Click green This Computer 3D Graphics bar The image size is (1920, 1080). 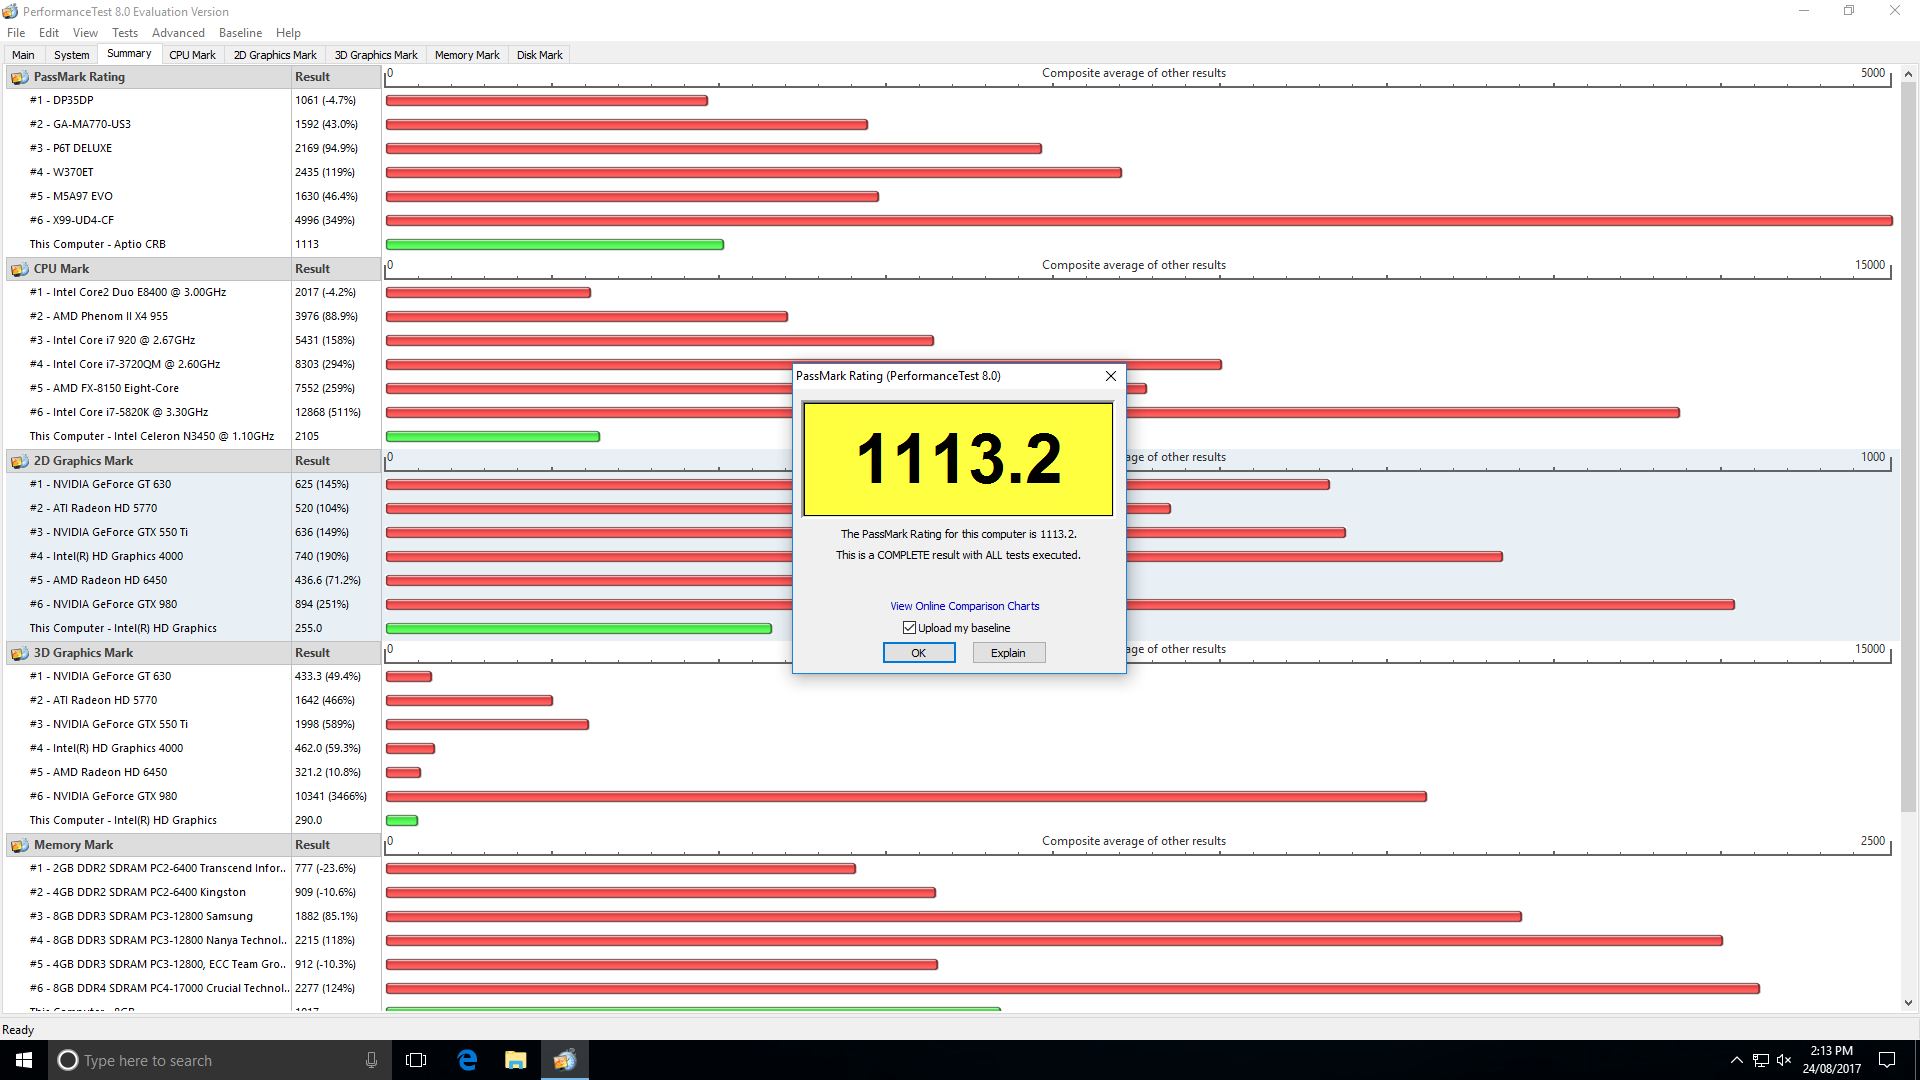click(402, 820)
